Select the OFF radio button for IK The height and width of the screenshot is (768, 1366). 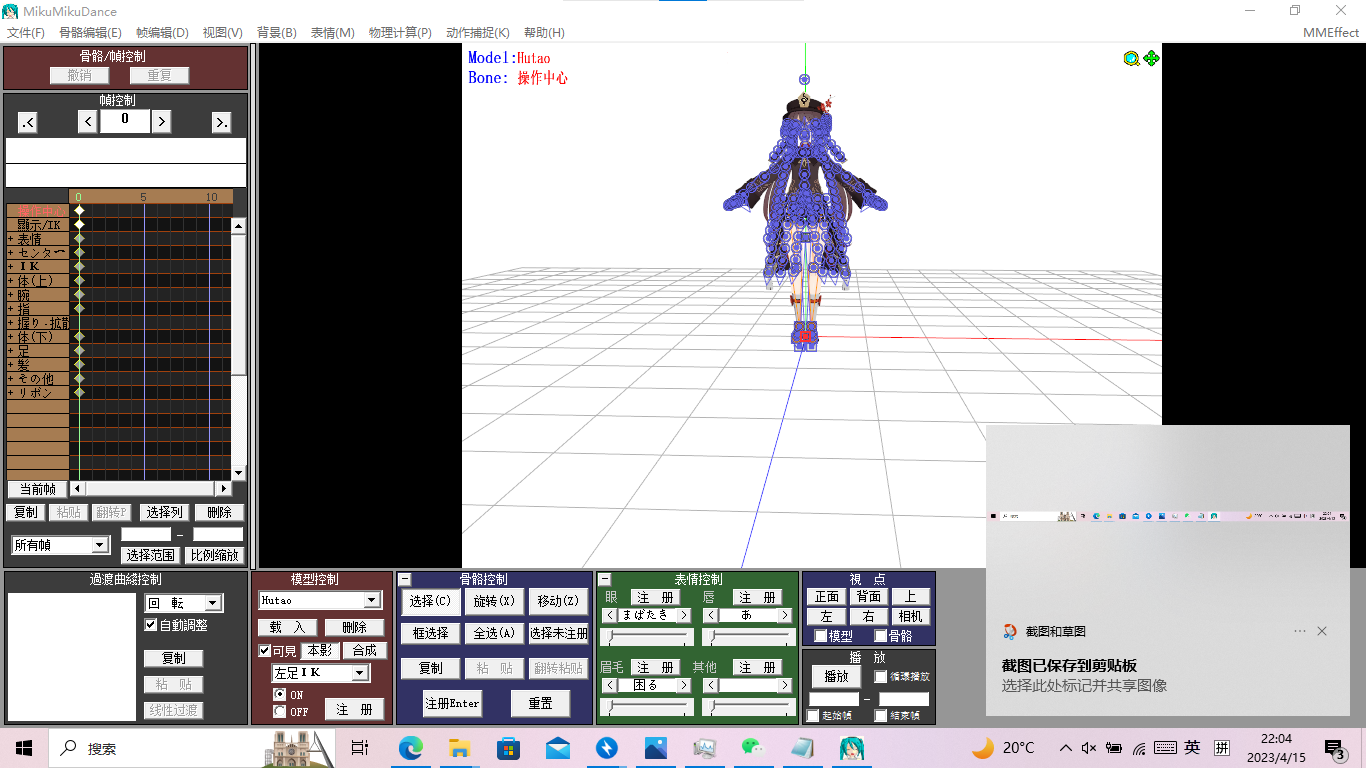coord(280,712)
